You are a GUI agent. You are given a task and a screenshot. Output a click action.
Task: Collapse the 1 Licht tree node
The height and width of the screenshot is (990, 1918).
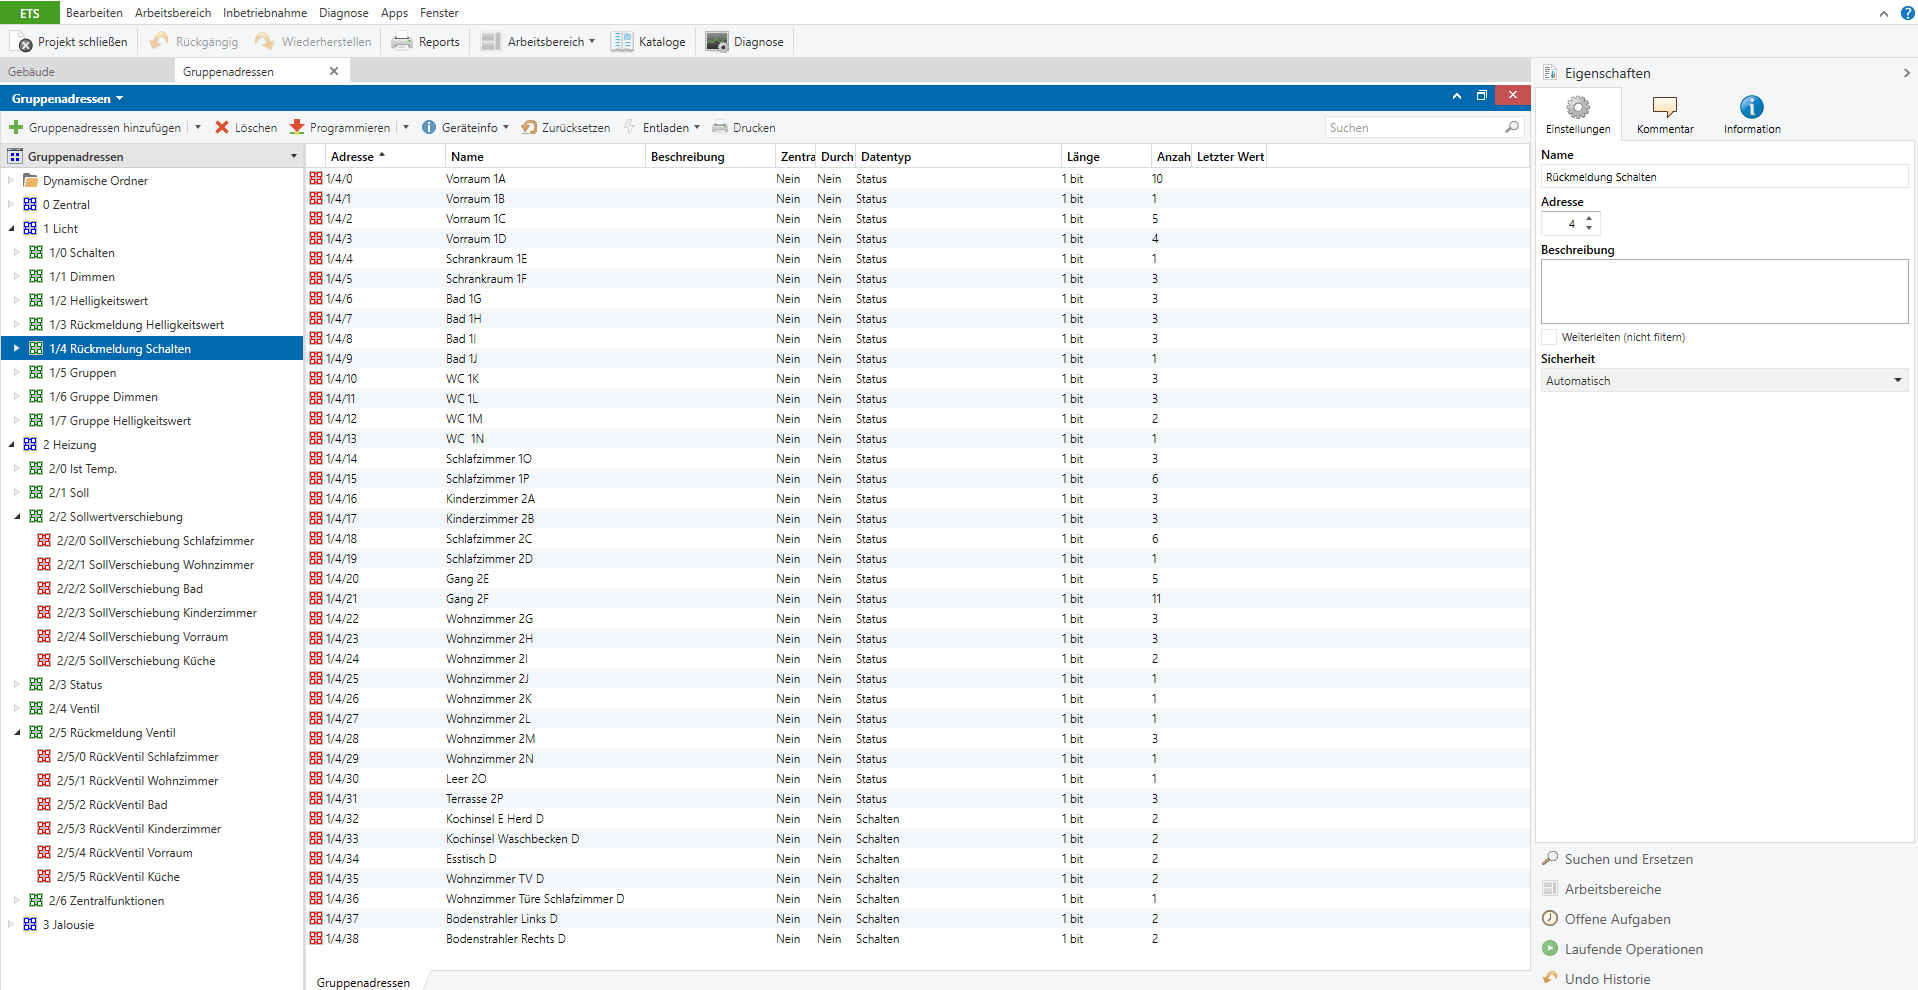point(12,229)
